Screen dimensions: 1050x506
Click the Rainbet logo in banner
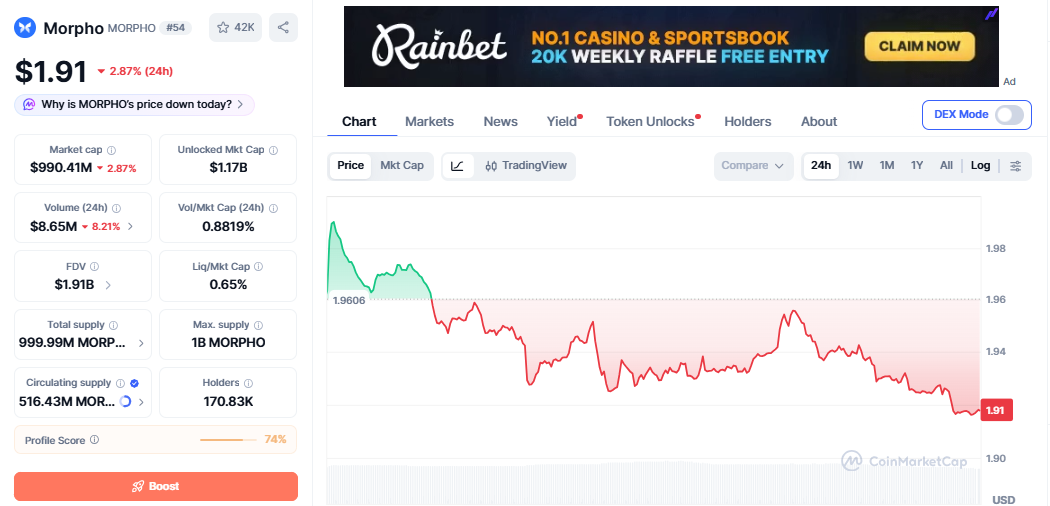[439, 46]
